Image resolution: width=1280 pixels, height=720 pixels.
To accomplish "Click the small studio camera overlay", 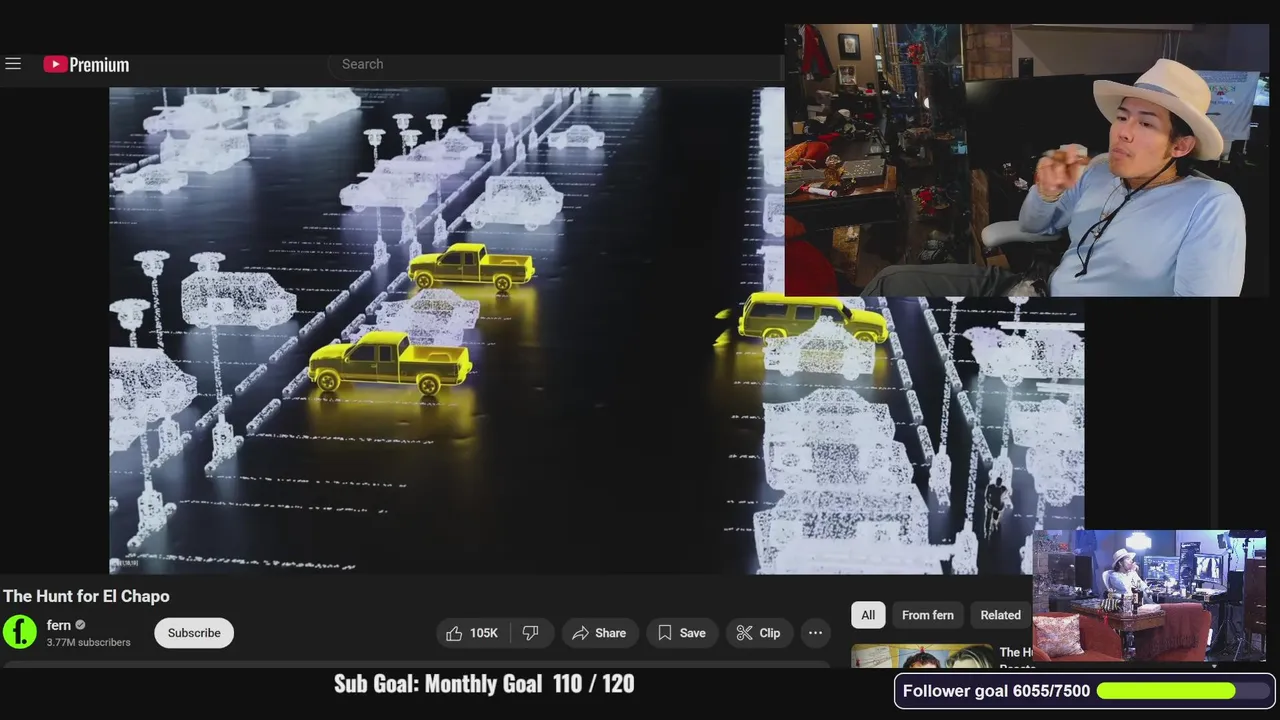I will tap(1149, 596).
